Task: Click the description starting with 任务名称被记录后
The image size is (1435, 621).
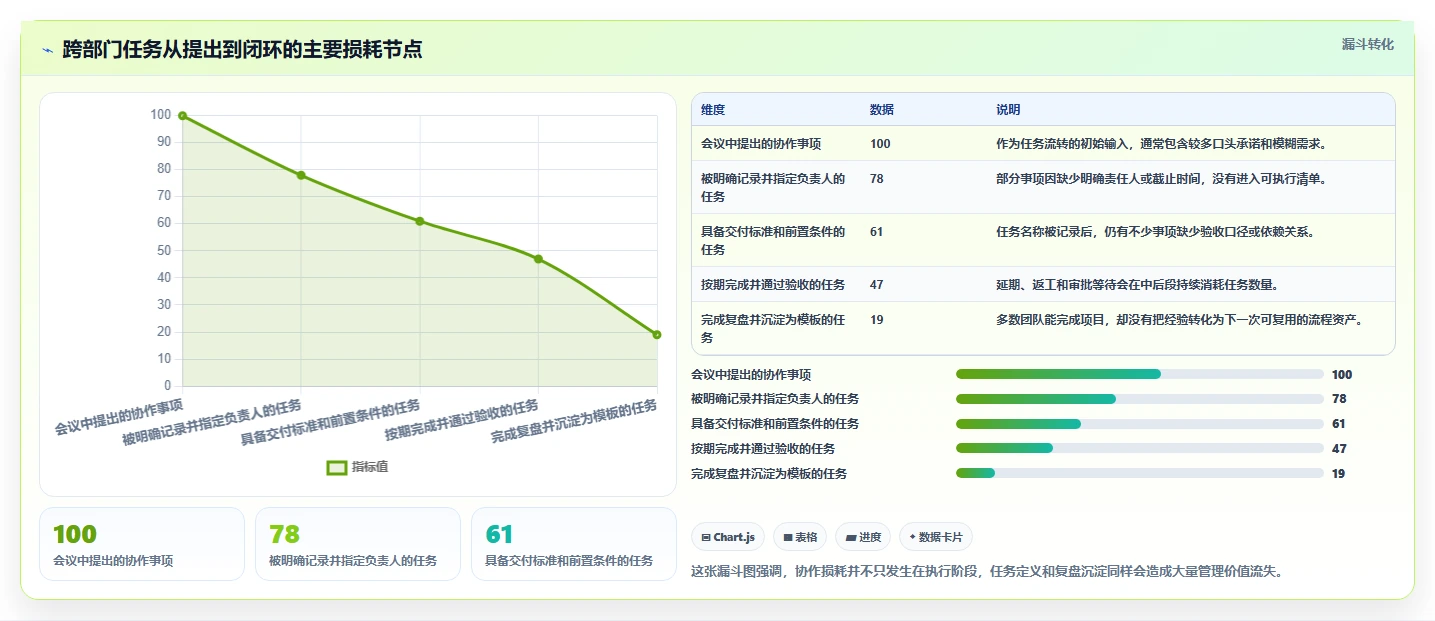Action: (x=1155, y=232)
